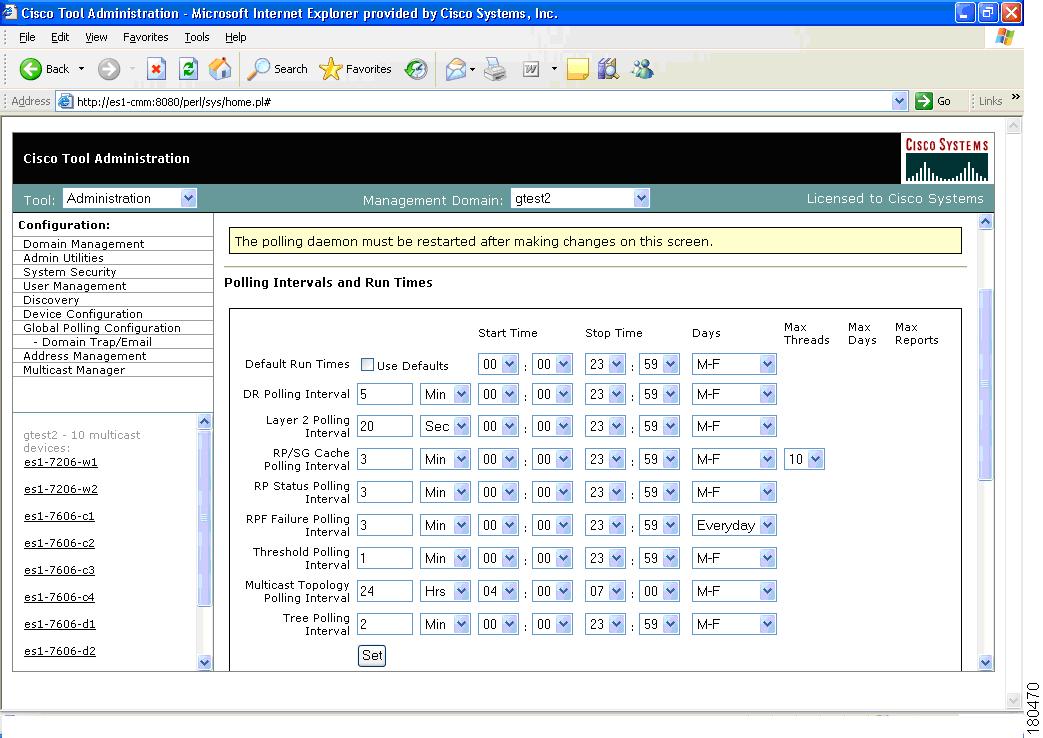Click the Tree Polling Interval value field

(x=384, y=624)
